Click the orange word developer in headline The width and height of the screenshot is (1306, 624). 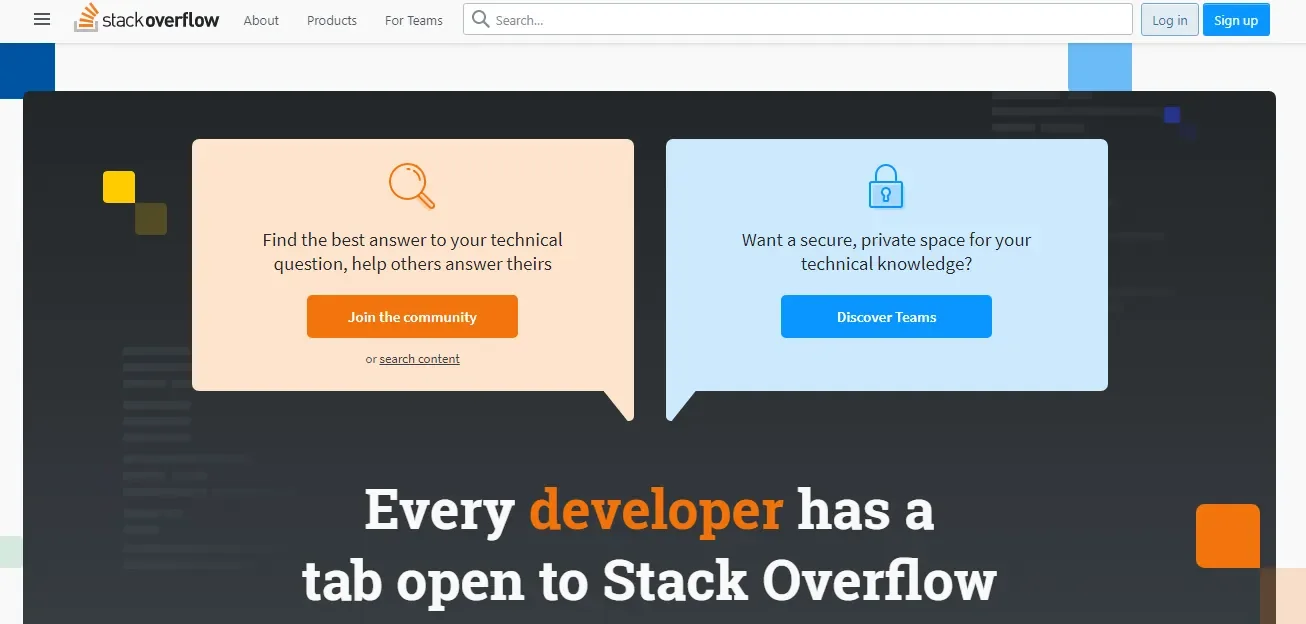point(655,510)
